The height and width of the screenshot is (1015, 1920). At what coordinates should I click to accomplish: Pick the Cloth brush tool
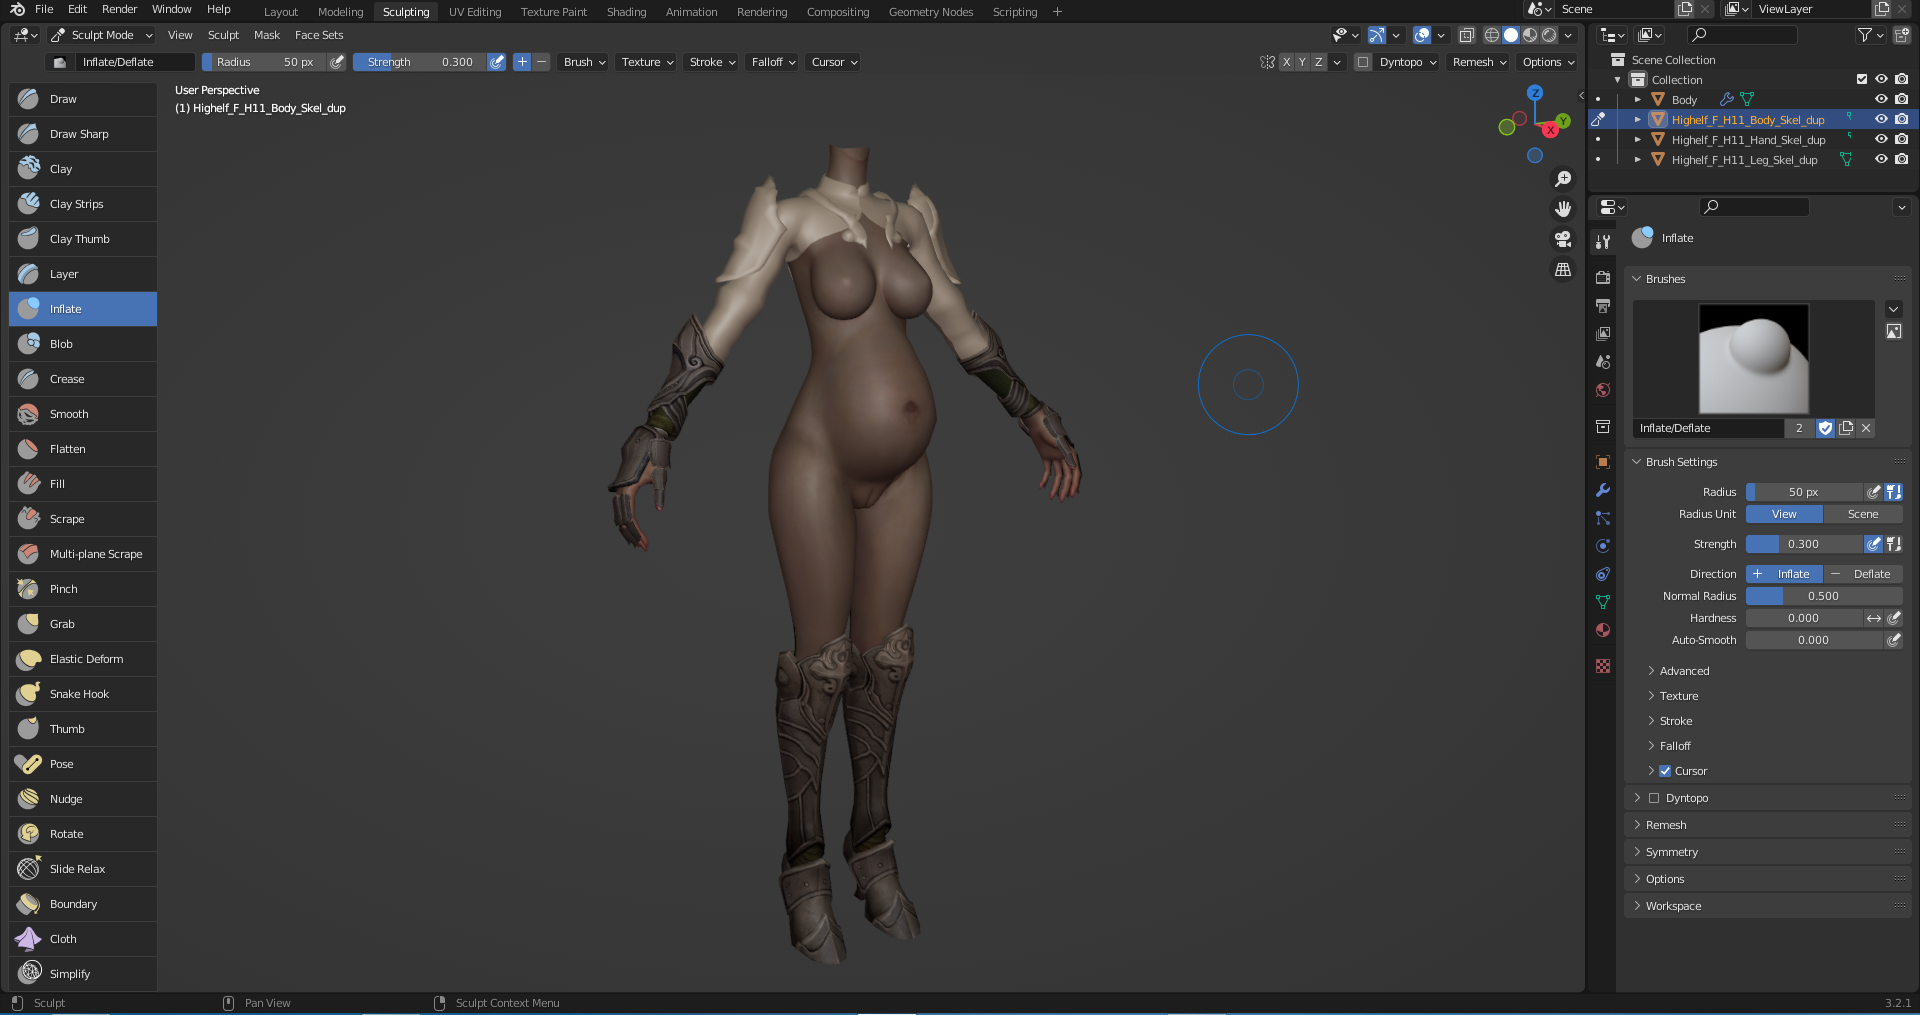click(x=63, y=939)
